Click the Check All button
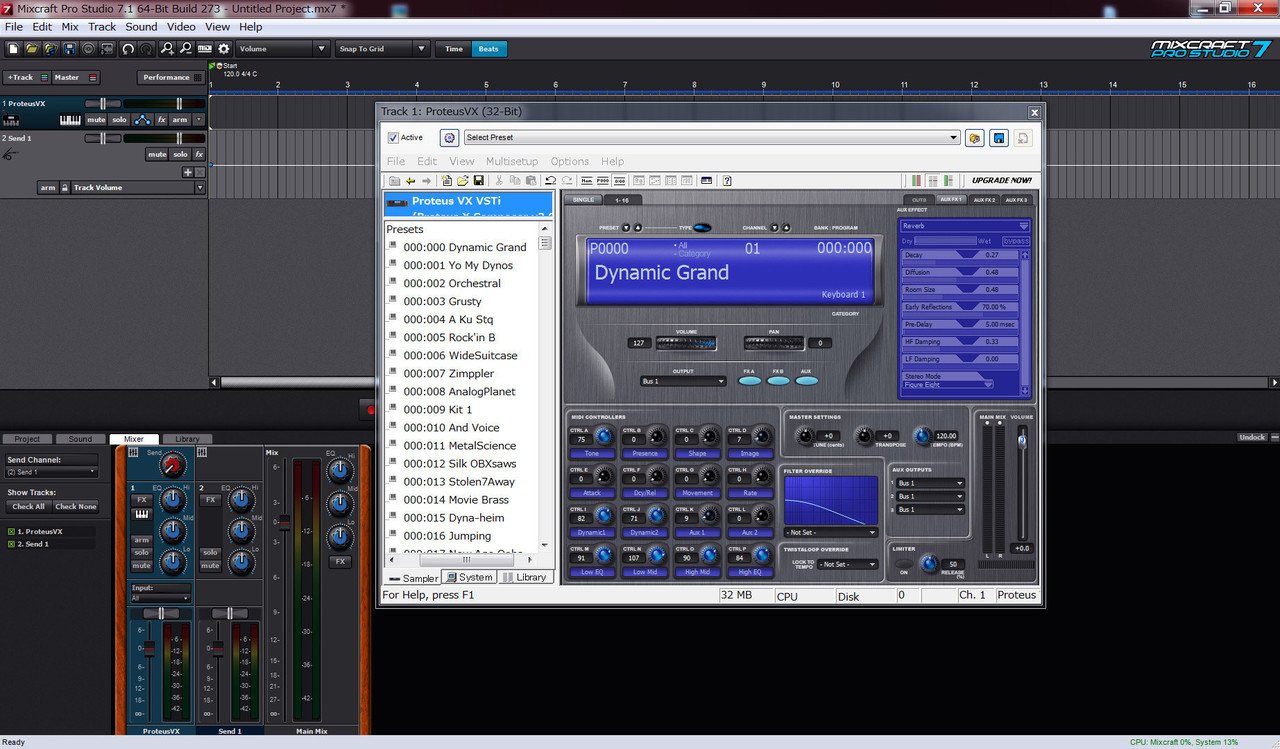The height and width of the screenshot is (749, 1280). tap(28, 506)
